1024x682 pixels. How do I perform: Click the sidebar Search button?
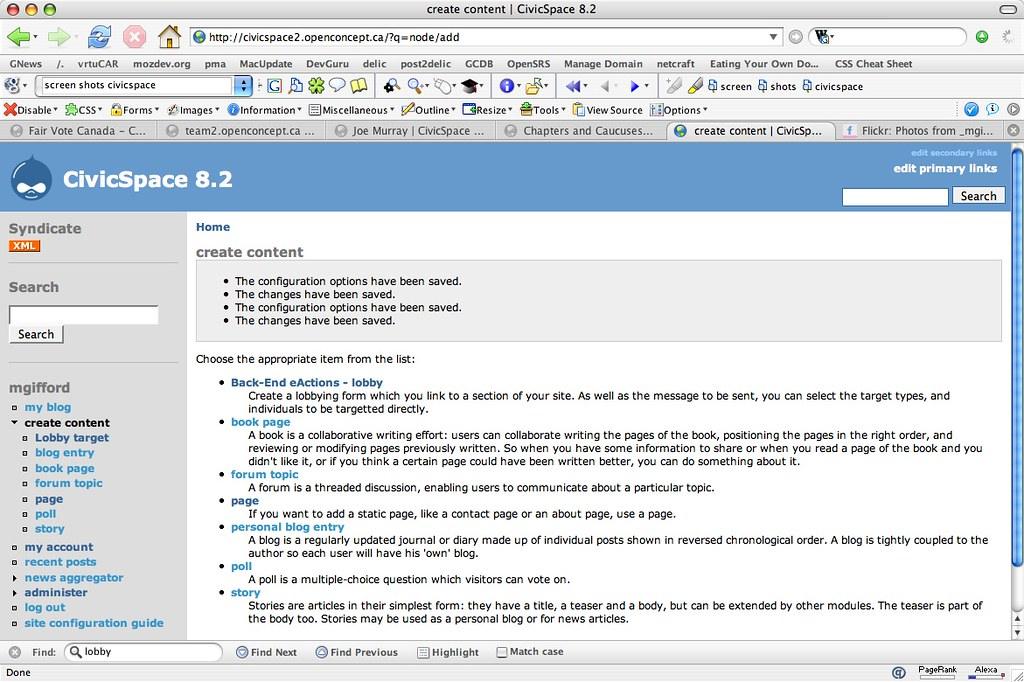pyautogui.click(x=36, y=334)
